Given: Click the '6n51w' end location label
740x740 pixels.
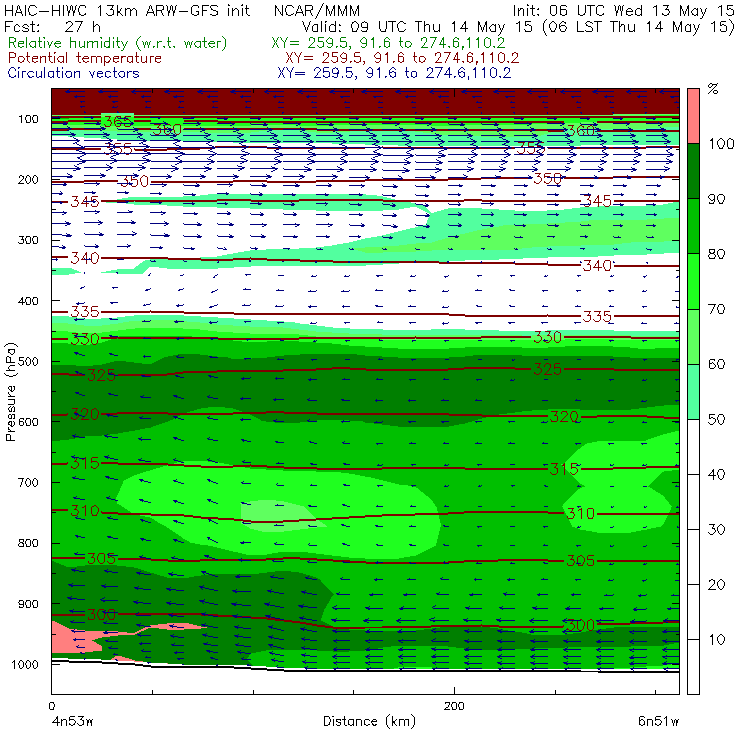Looking at the screenshot, I should (658, 722).
